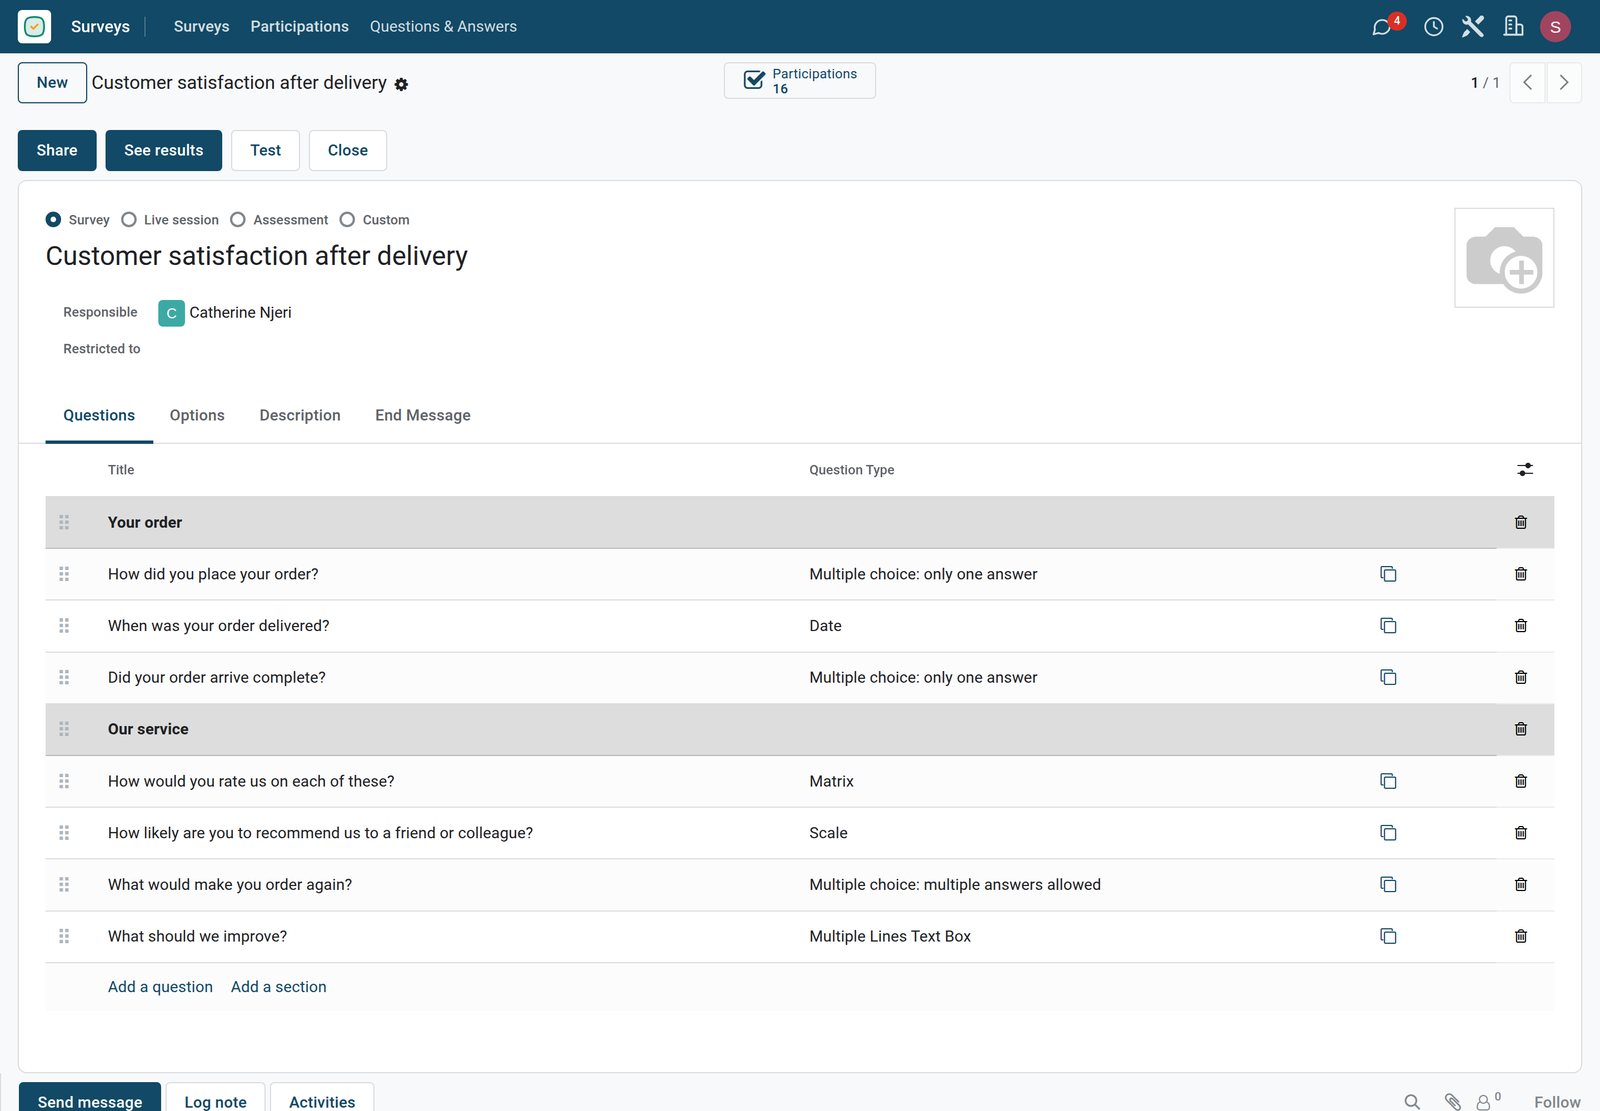Select the Custom radio option
The height and width of the screenshot is (1111, 1600).
pos(347,220)
